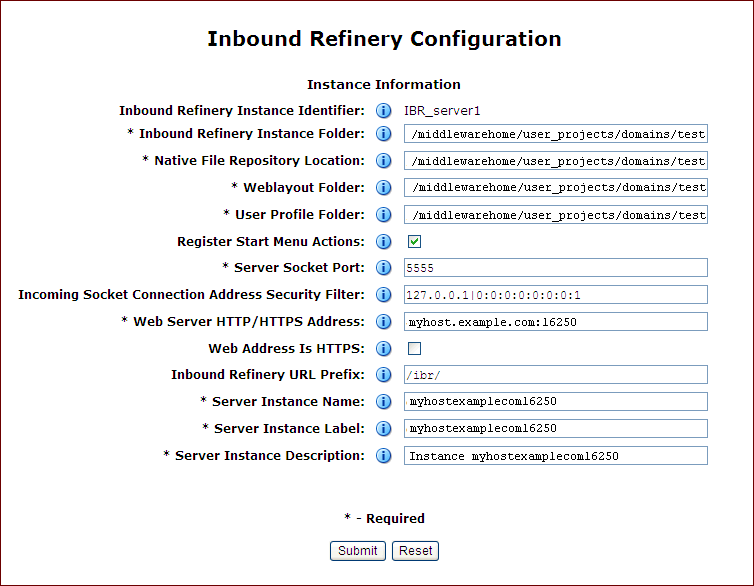Open info icon for Inbound Refinery URL Prefix
This screenshot has width=754, height=586.
383,374
